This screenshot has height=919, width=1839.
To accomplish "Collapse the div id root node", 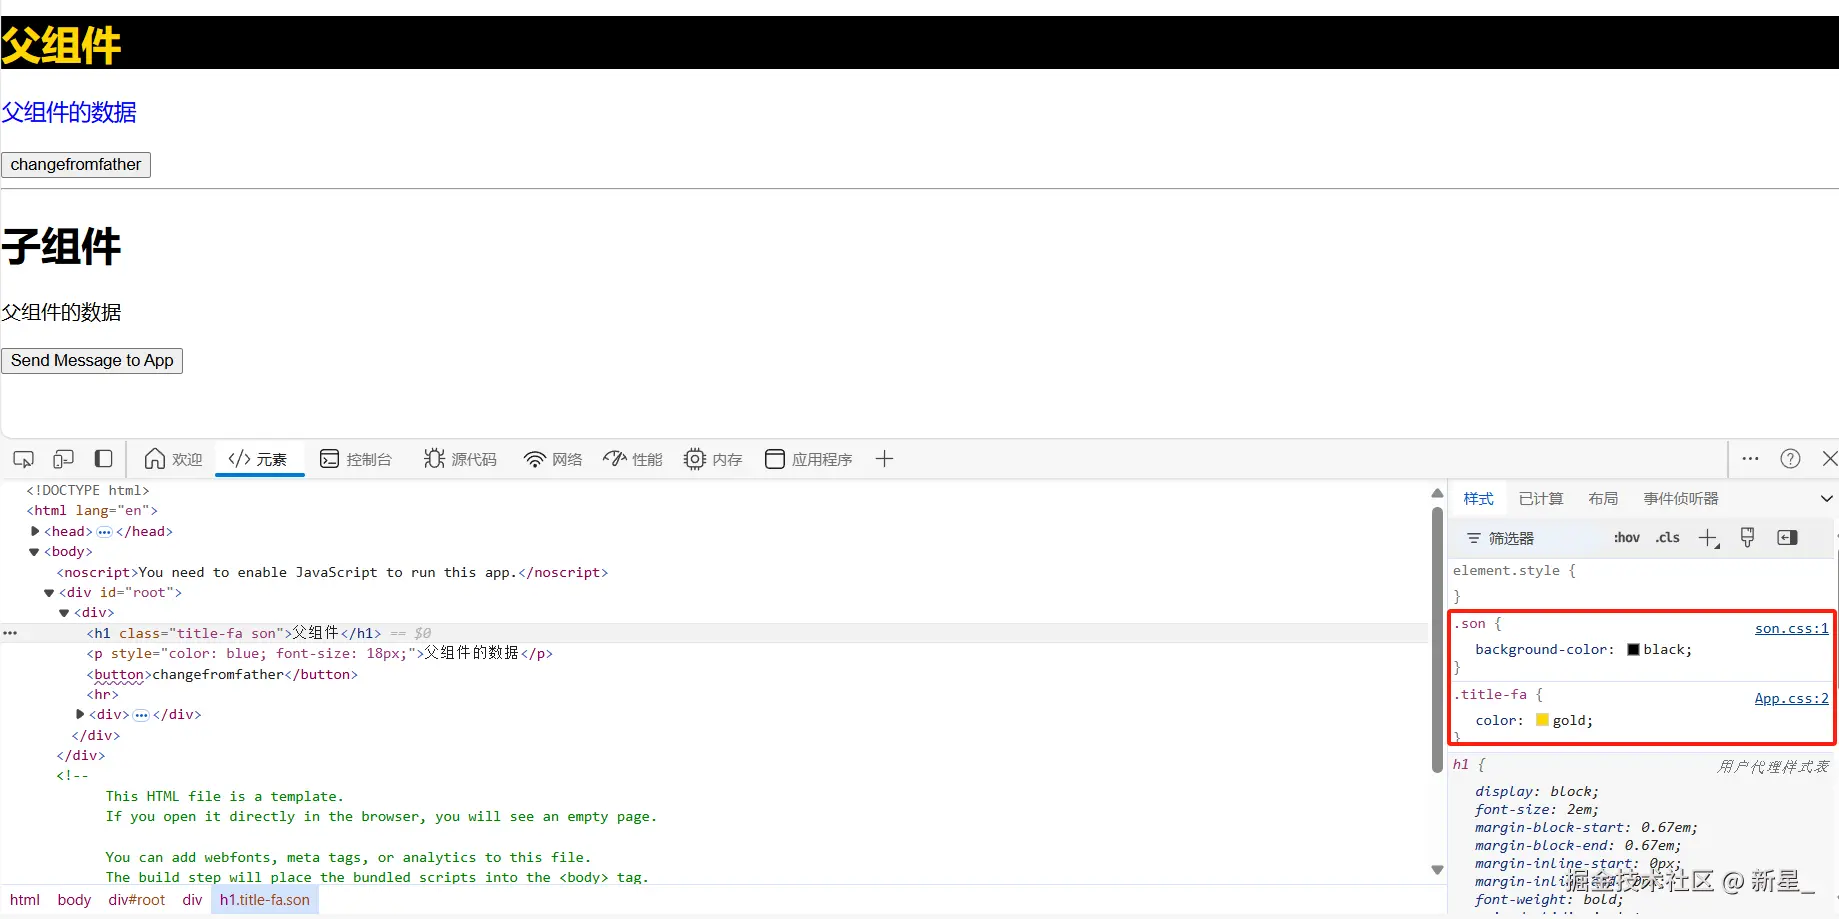I will (x=49, y=593).
